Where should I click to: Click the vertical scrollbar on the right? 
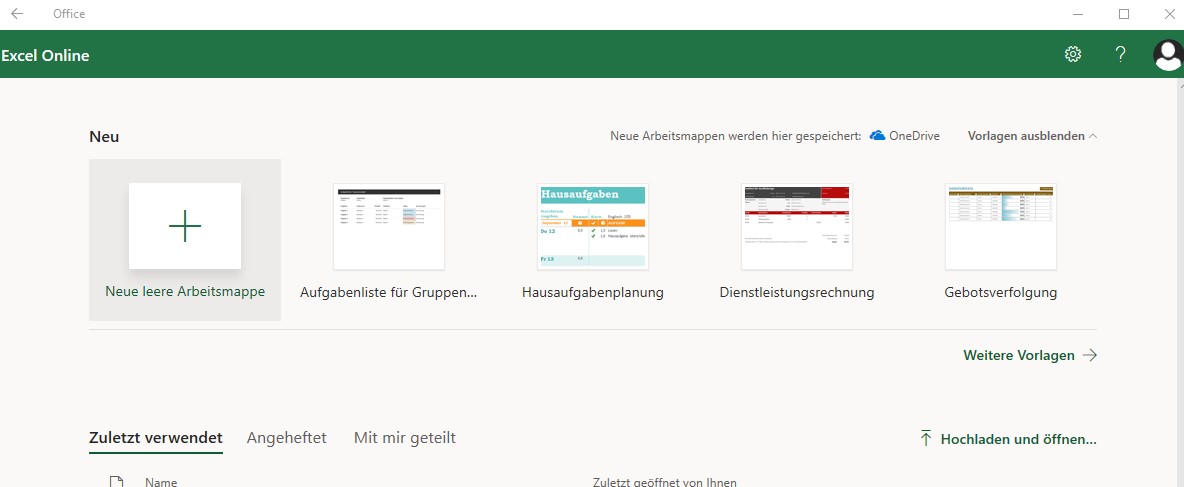tap(1178, 282)
